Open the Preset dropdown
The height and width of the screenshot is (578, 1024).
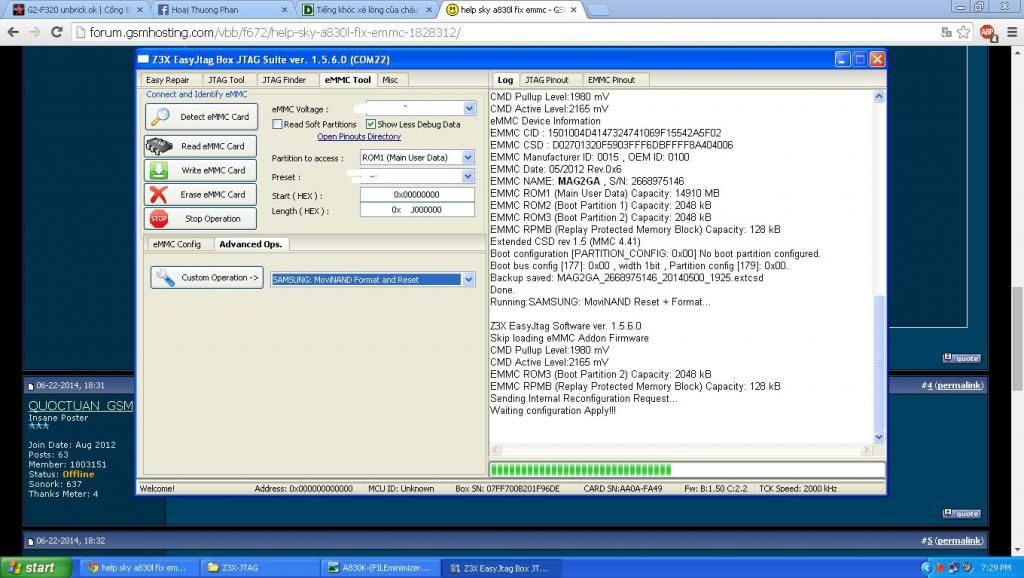[468, 176]
